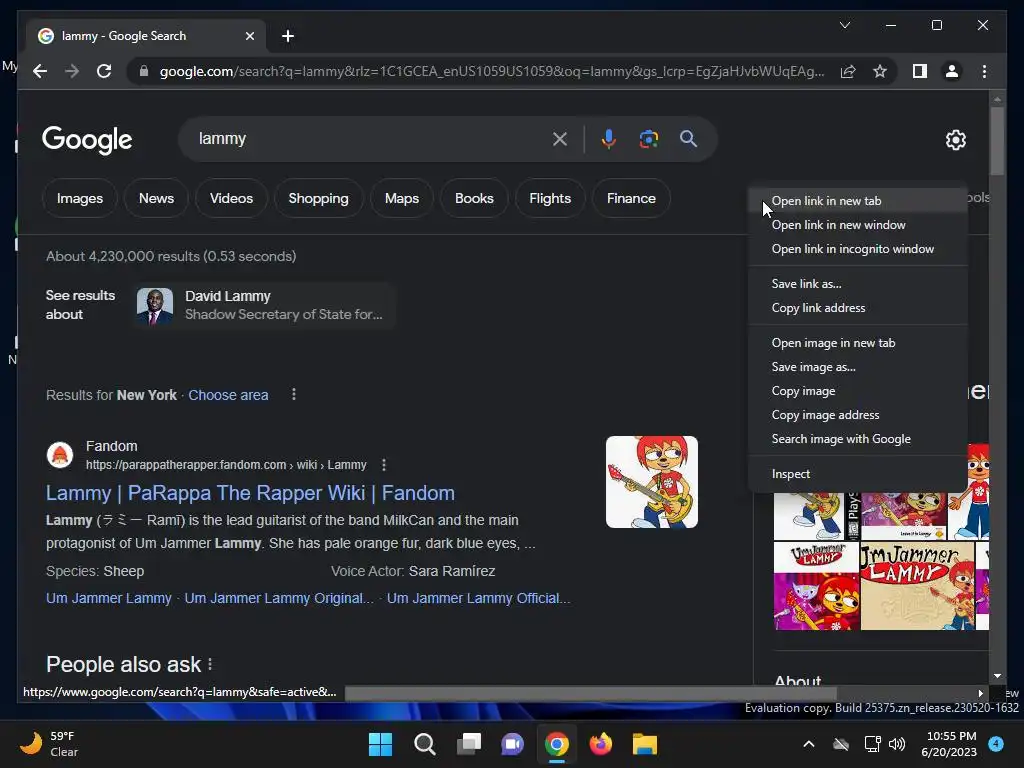The width and height of the screenshot is (1024, 768).
Task: Switch to the Videos filter
Action: [231, 199]
